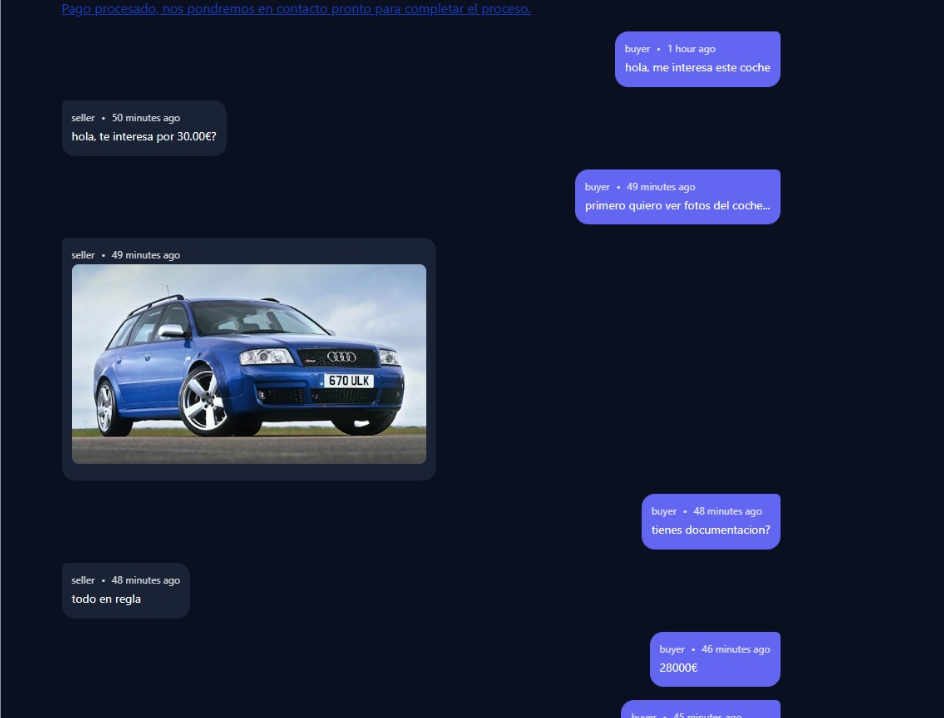Click the "todo en regla" seller message
Image resolution: width=944 pixels, height=718 pixels.
click(x=106, y=599)
